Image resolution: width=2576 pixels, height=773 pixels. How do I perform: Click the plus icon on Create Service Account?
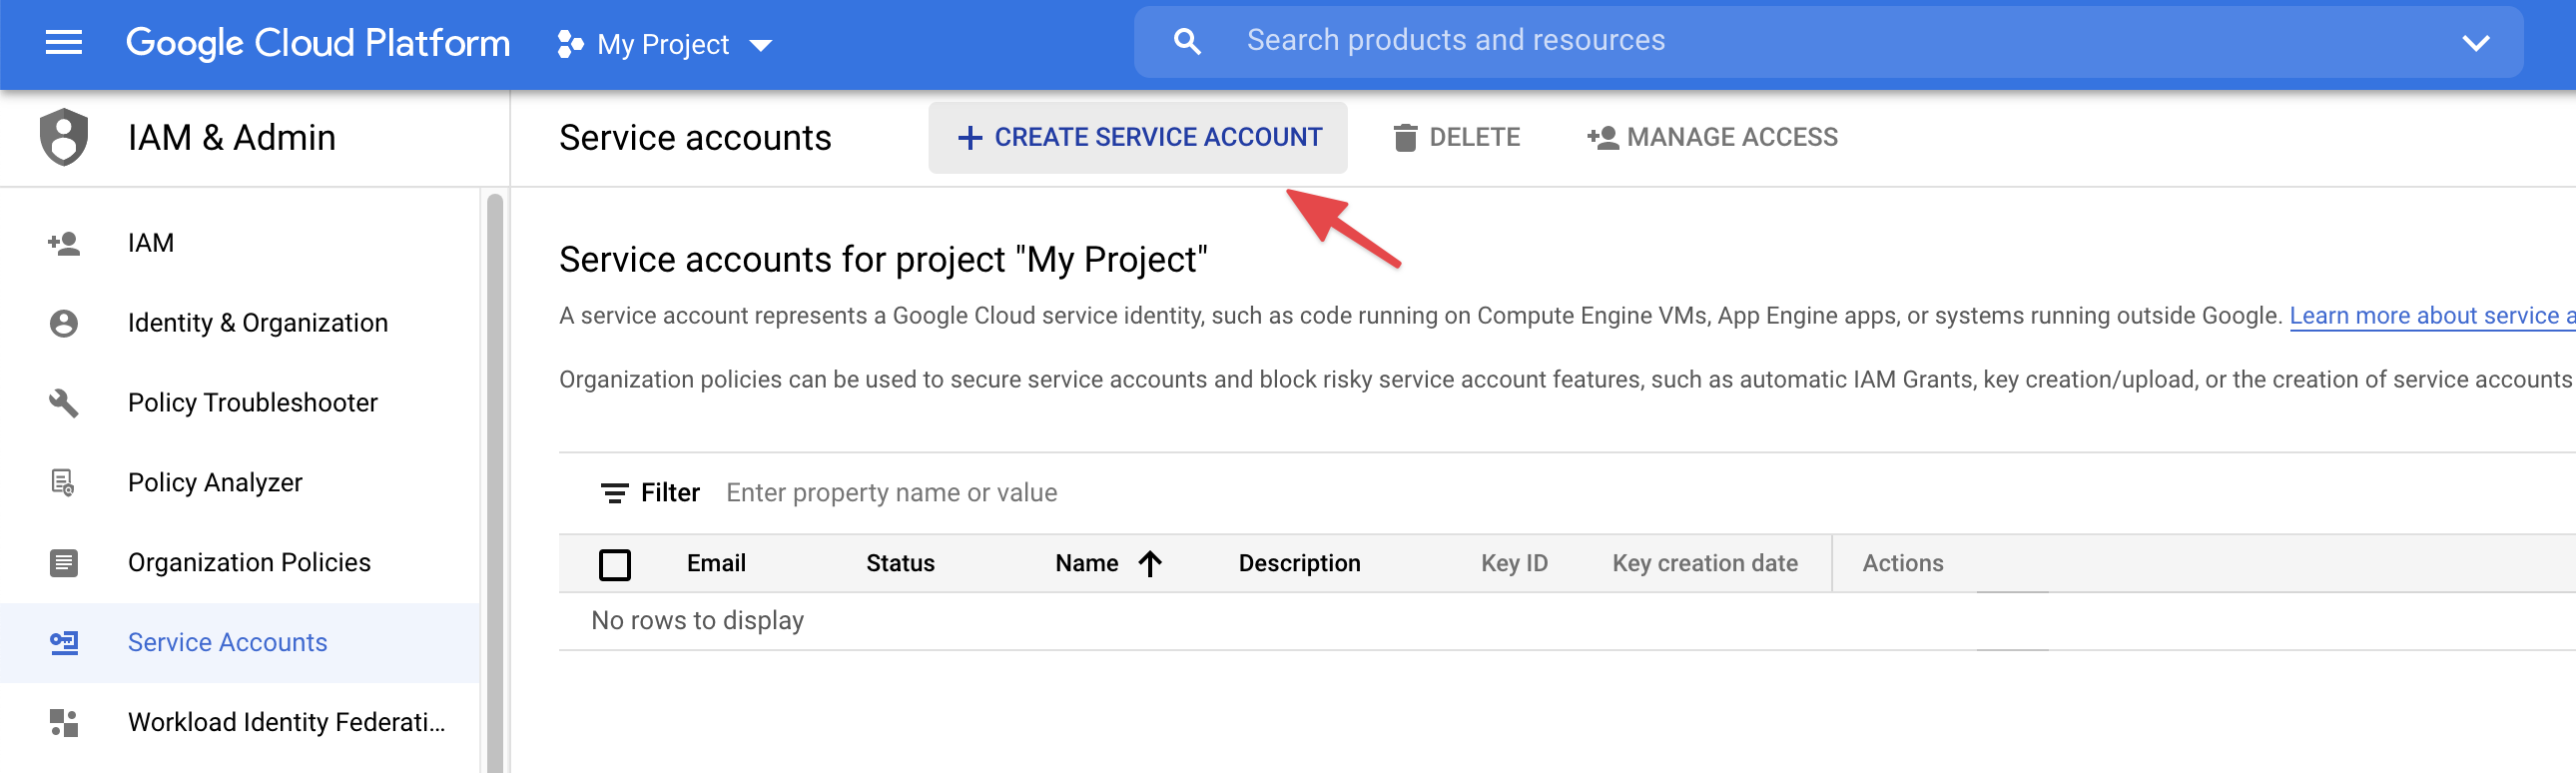click(x=969, y=138)
